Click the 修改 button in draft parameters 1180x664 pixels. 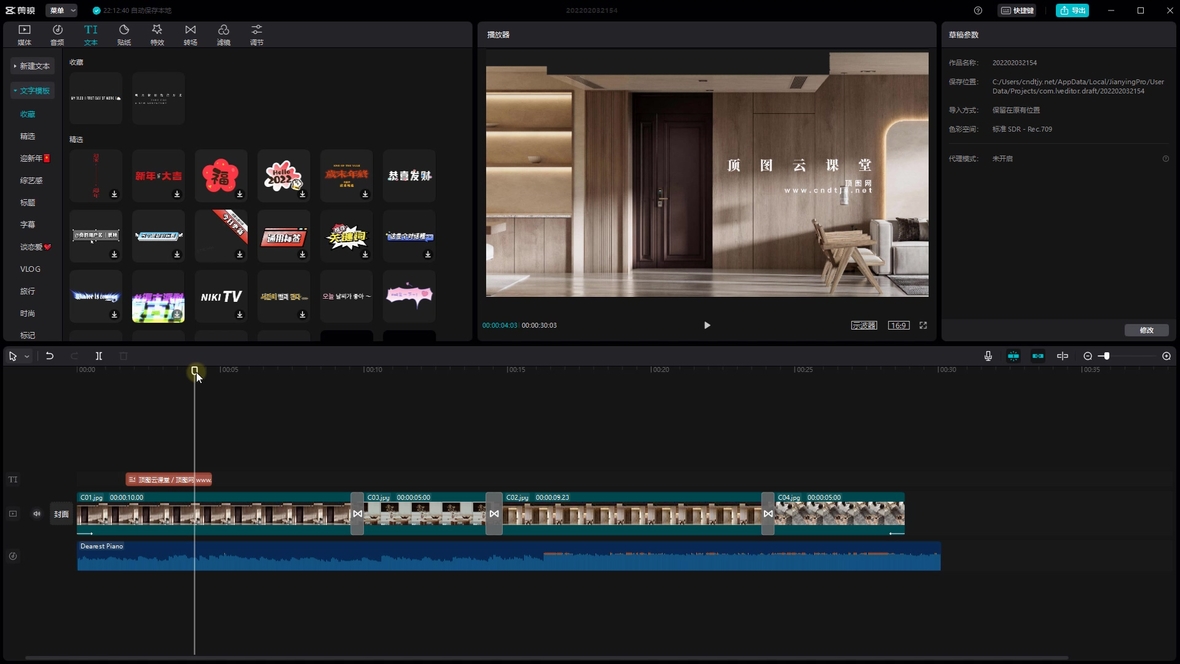1146,330
